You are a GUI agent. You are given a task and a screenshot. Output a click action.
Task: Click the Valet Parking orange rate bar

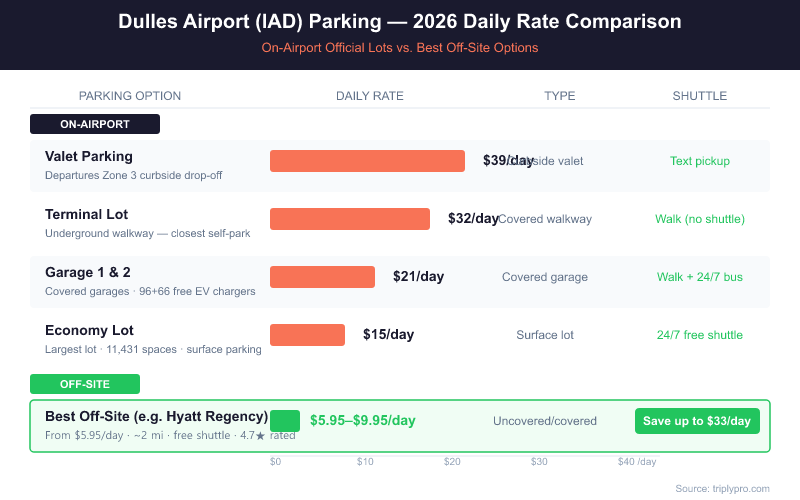pyautogui.click(x=367, y=161)
